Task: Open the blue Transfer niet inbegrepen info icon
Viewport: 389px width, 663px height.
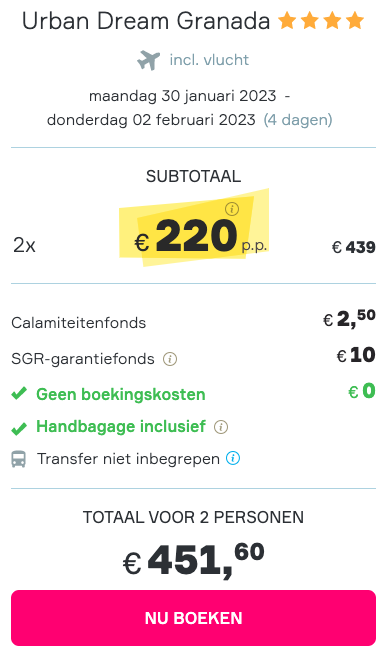Action: pos(233,458)
